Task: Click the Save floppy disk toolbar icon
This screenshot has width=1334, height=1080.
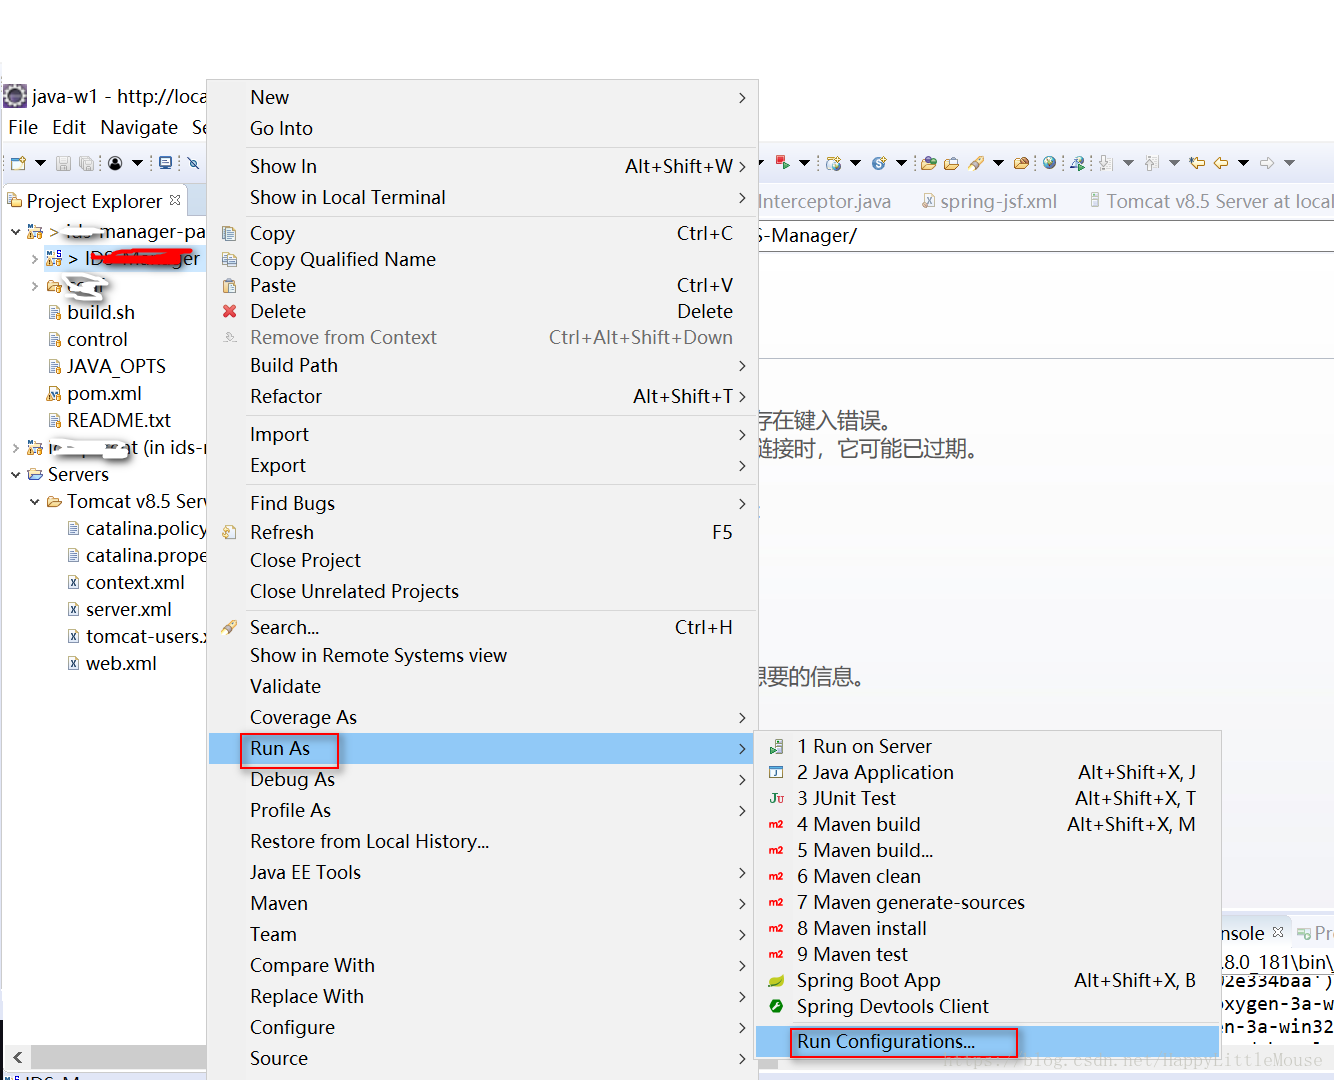Action: (63, 163)
